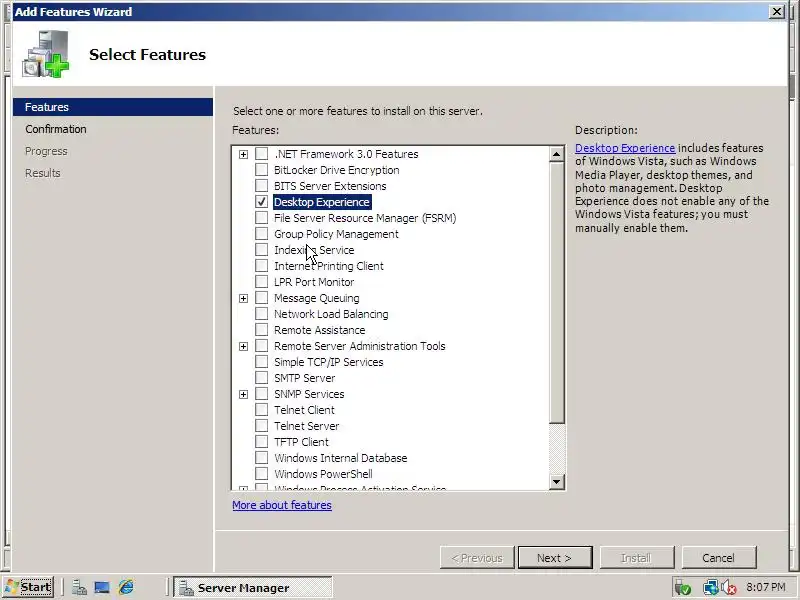Screen dimensions: 800x600
Task: Select the Results wizard step
Action: pos(43,173)
